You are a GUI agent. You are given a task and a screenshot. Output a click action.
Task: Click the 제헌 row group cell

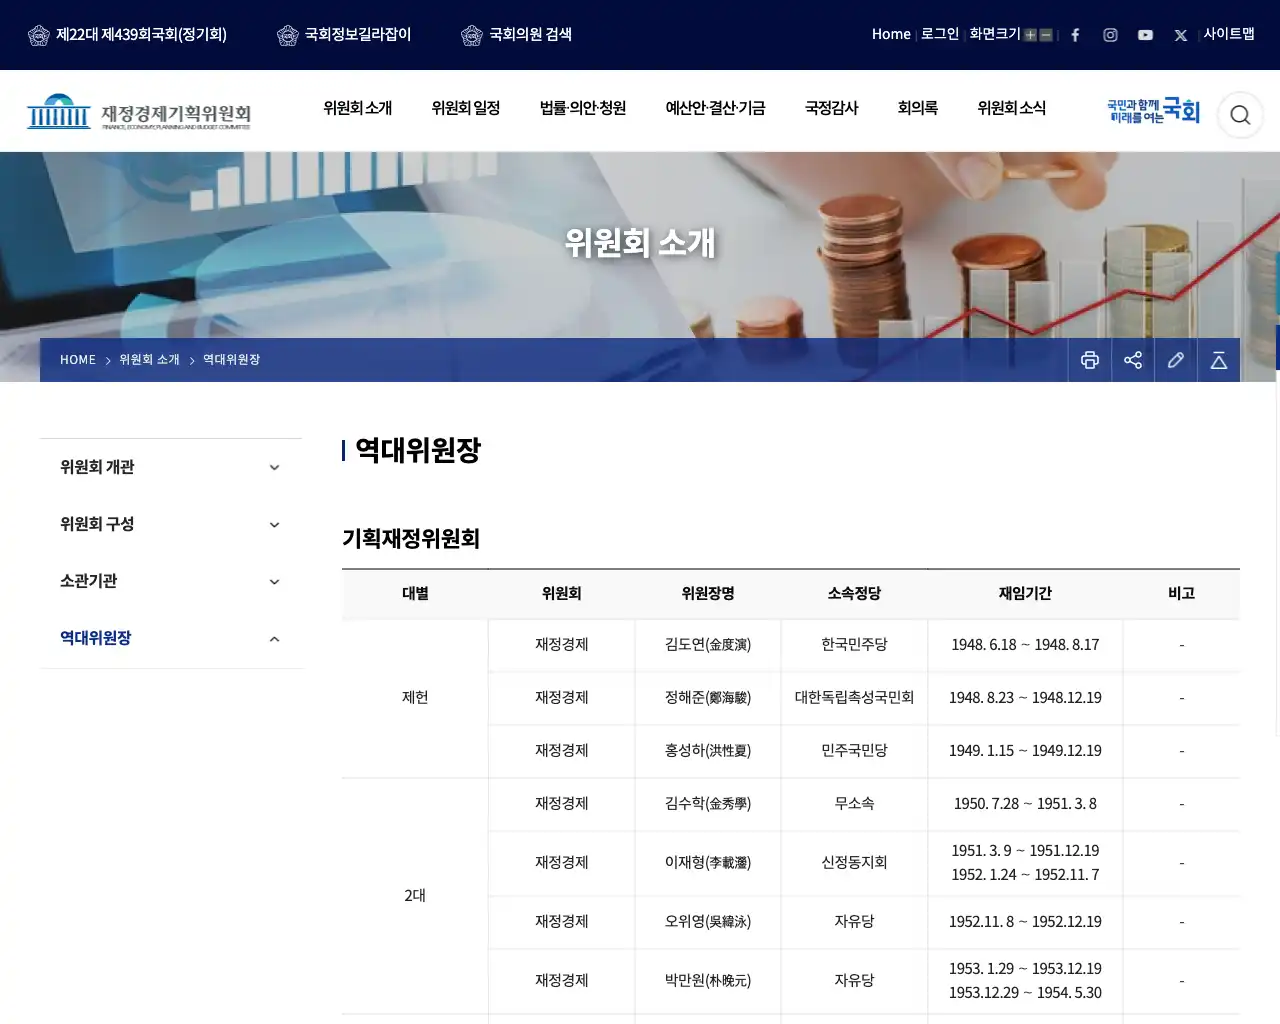[x=415, y=698]
